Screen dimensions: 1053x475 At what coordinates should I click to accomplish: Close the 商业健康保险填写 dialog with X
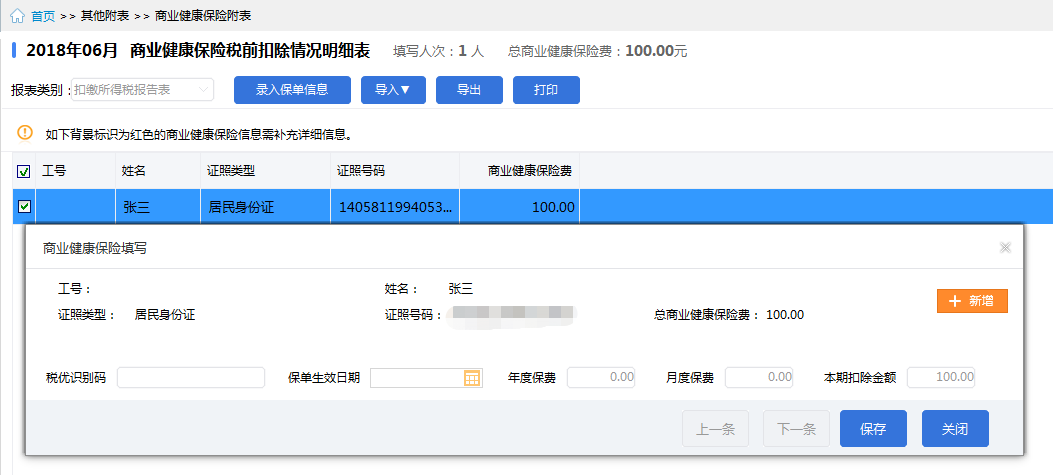(x=1005, y=247)
